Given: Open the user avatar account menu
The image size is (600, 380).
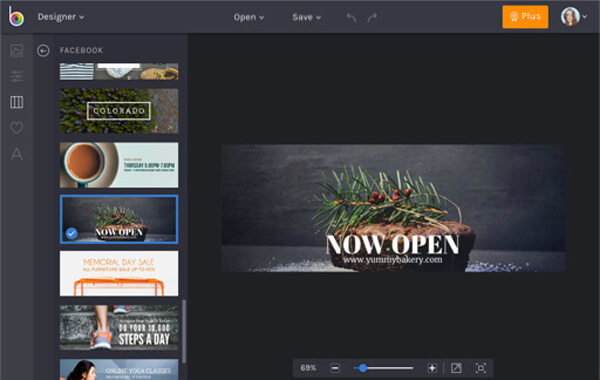Looking at the screenshot, I should point(574,16).
